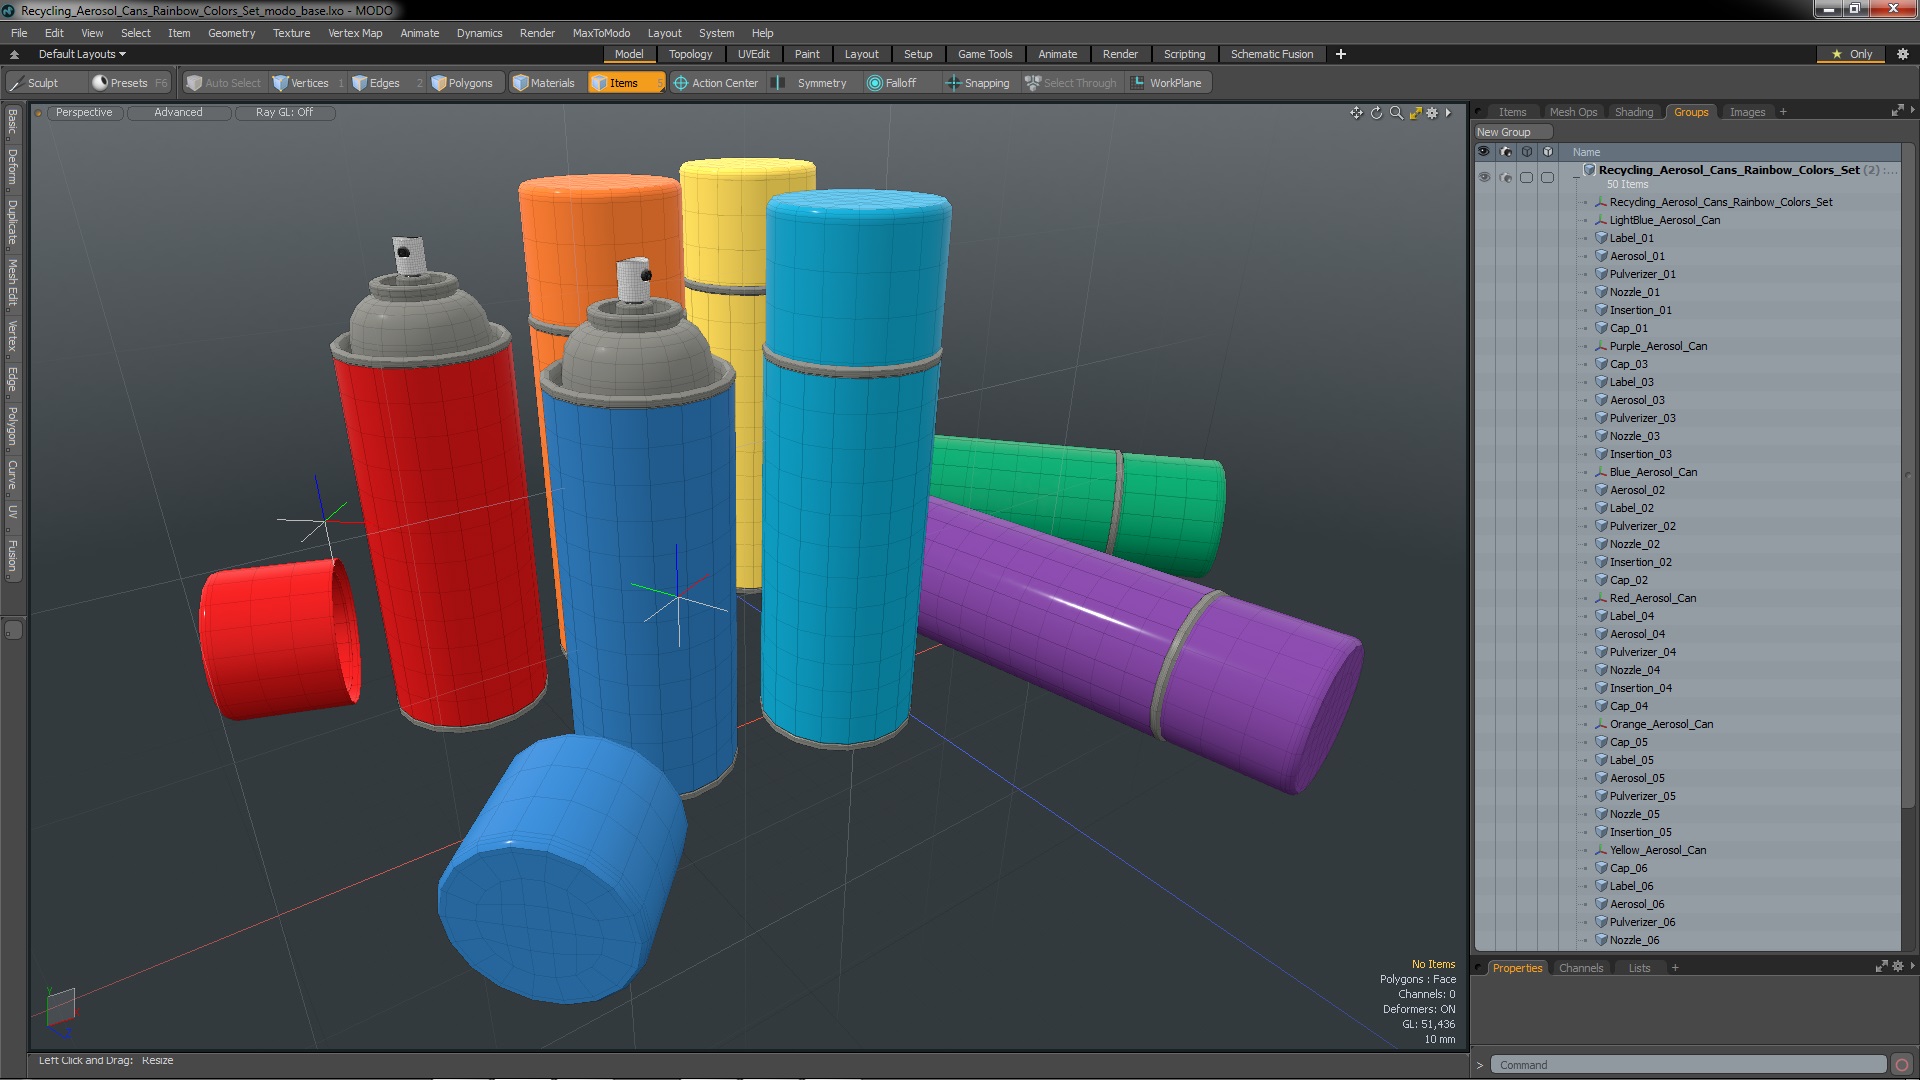Switch to the Topology layout tab
Image resolution: width=1920 pixels, height=1080 pixels.
pos(690,54)
